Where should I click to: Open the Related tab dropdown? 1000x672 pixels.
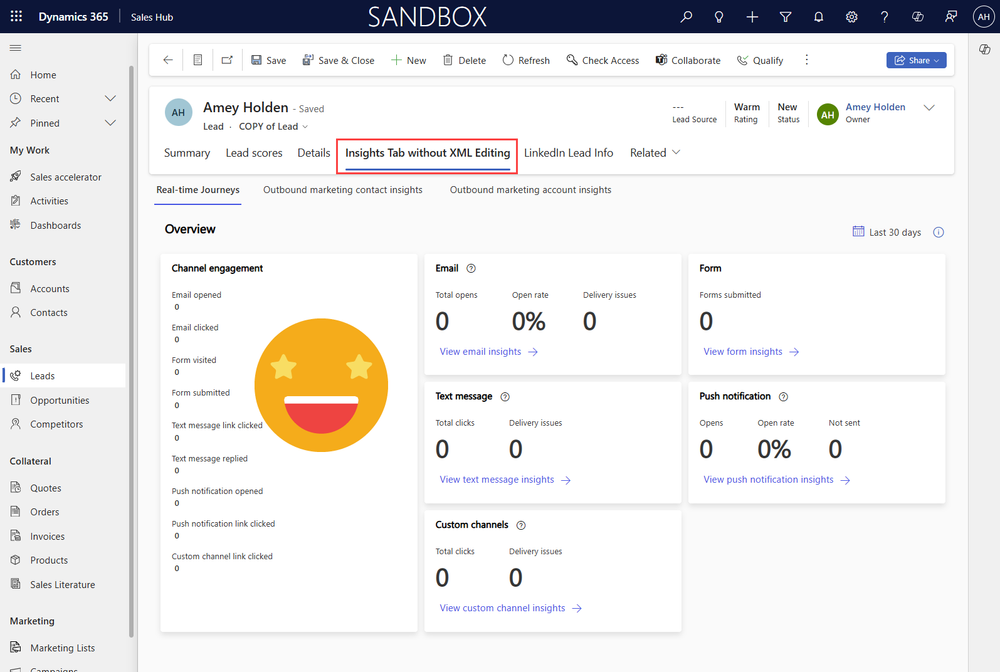(x=655, y=152)
